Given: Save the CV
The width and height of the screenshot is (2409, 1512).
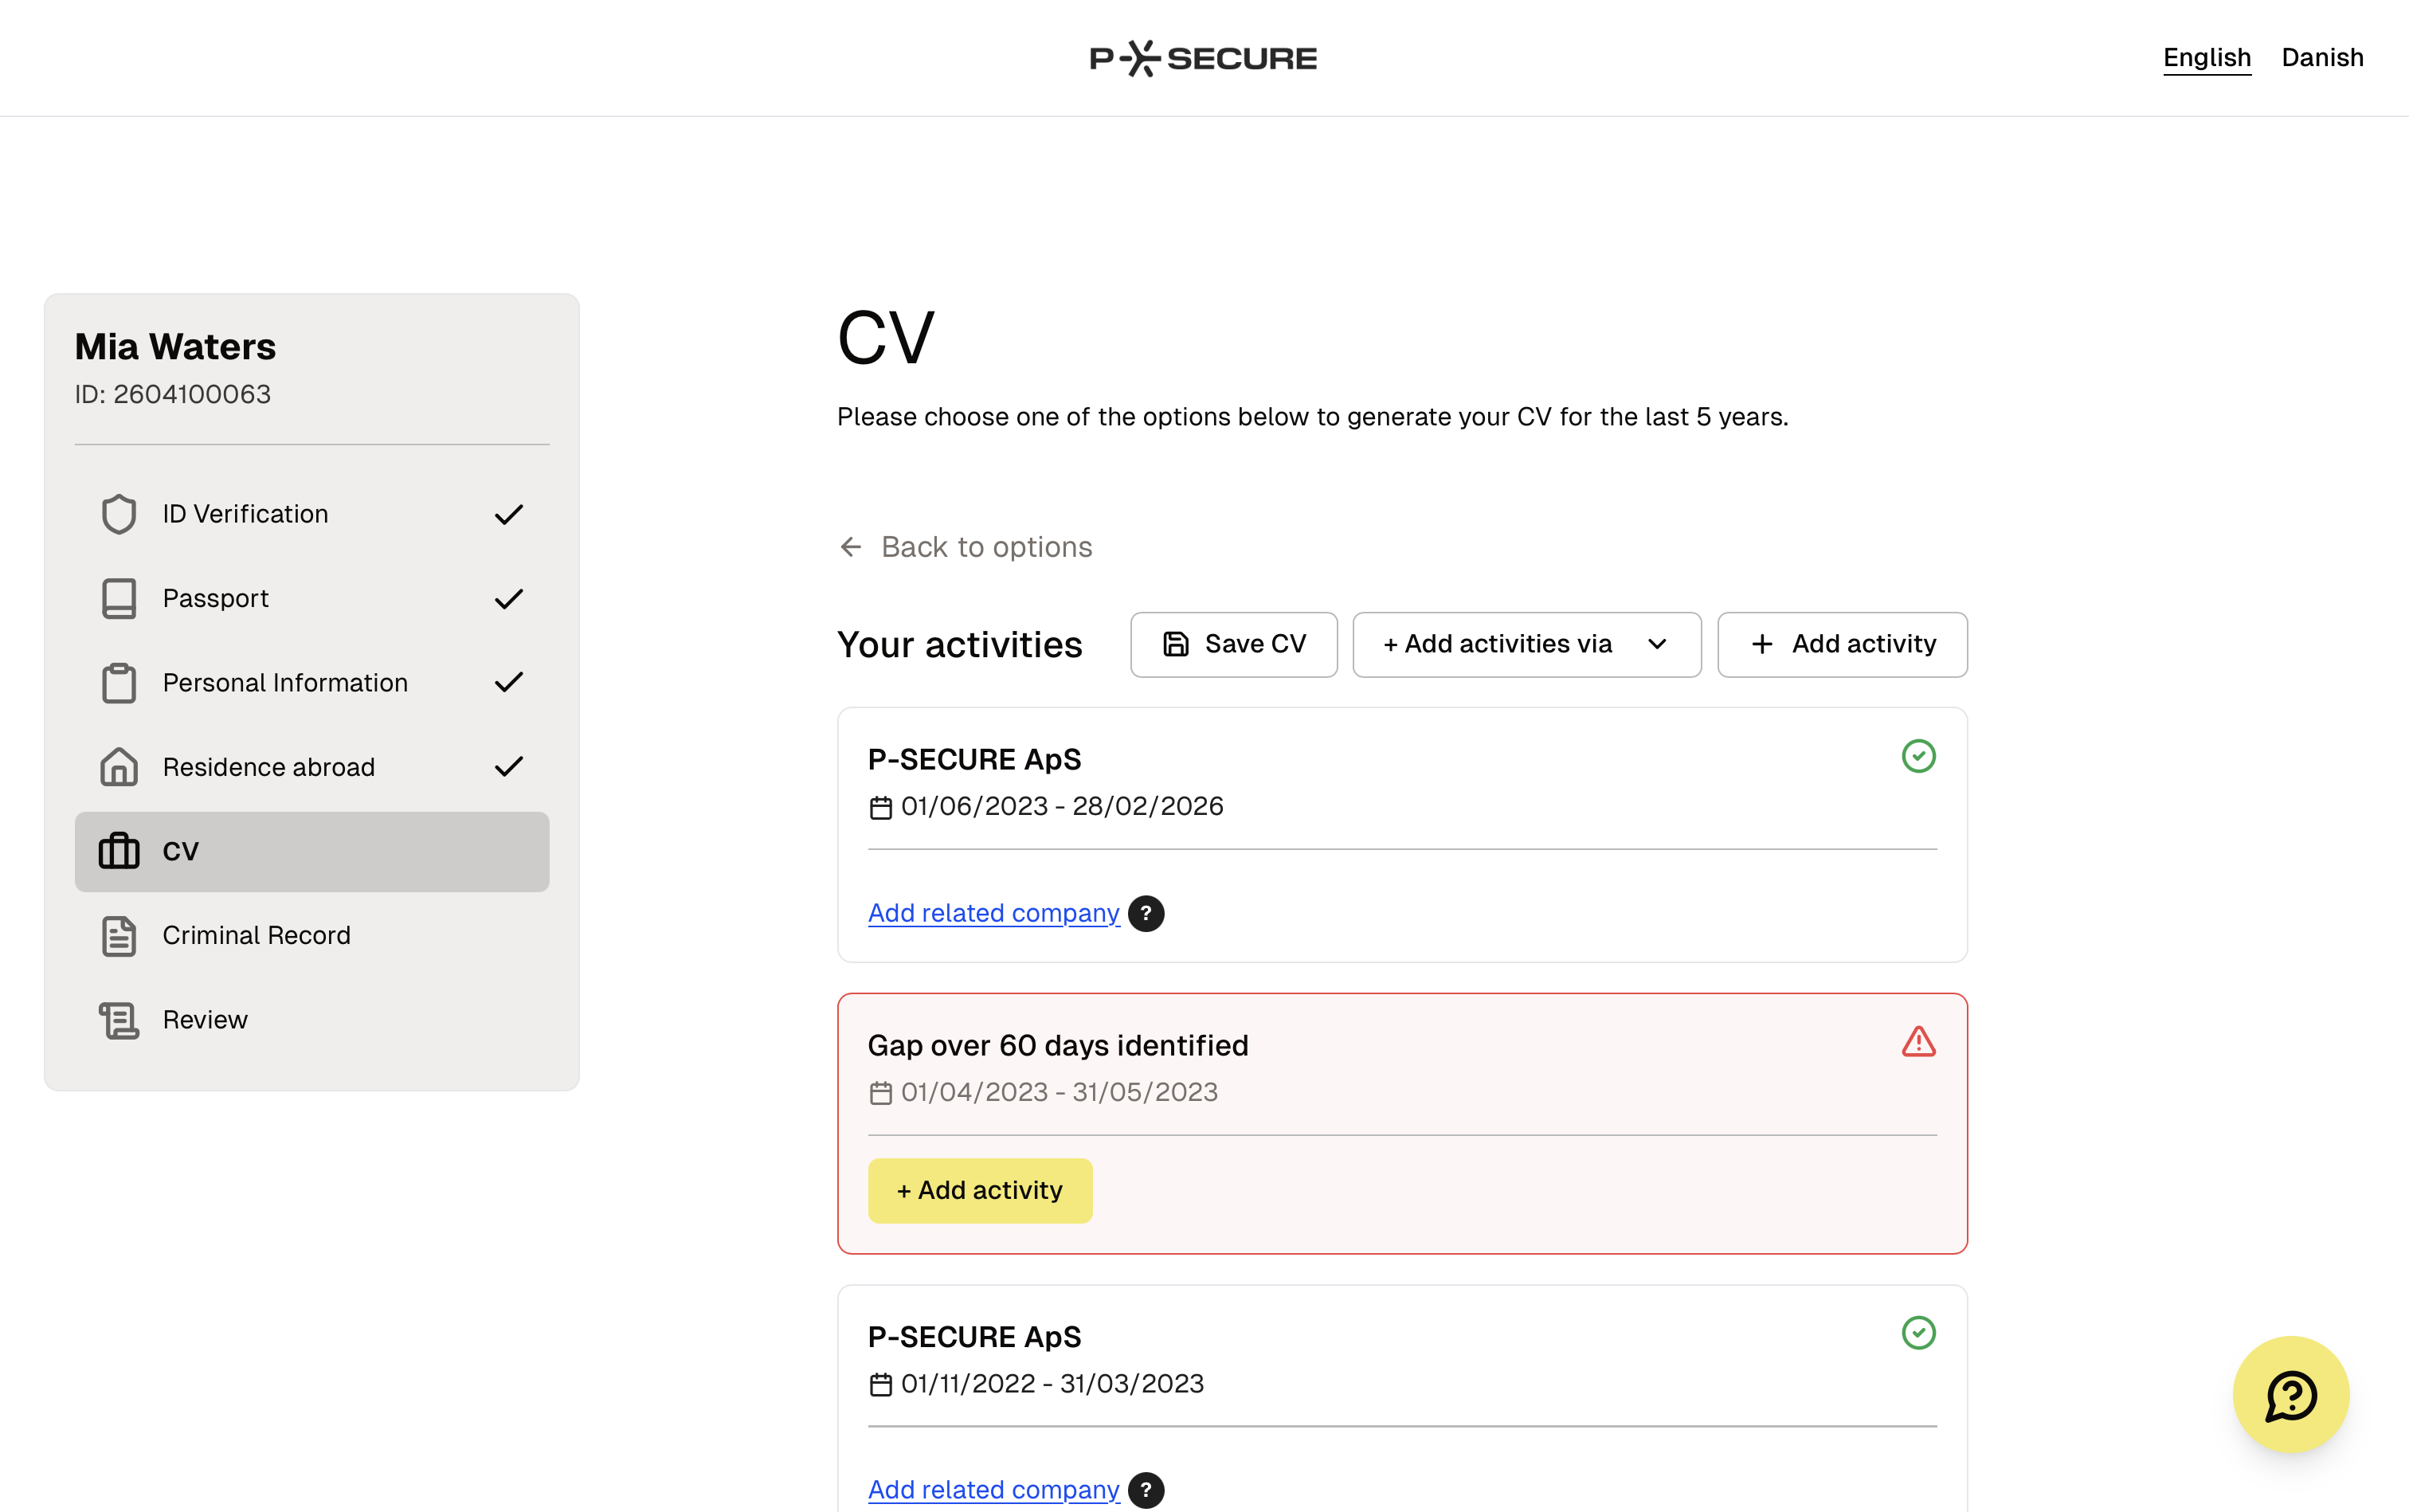Looking at the screenshot, I should coord(1233,644).
